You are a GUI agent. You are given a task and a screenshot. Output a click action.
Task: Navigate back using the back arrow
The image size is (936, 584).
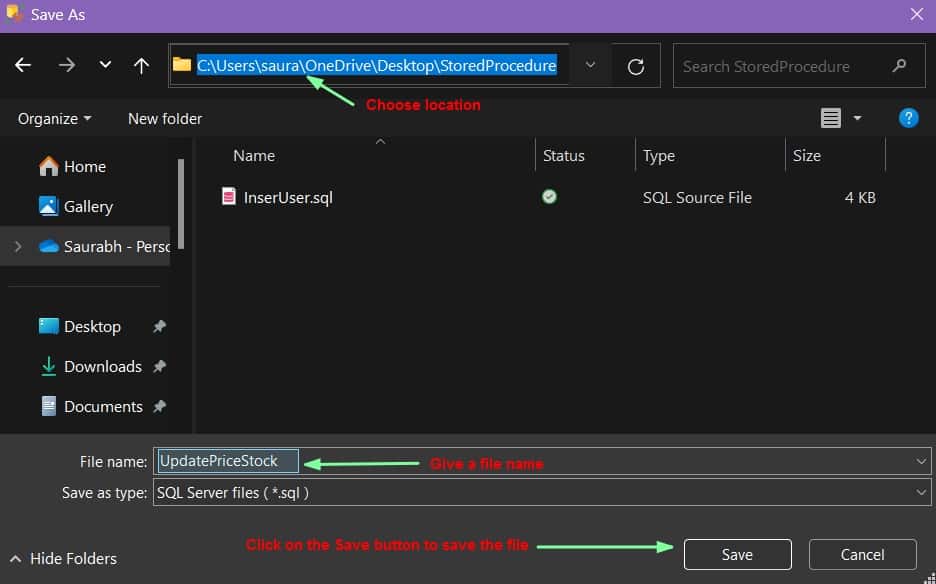coord(23,64)
